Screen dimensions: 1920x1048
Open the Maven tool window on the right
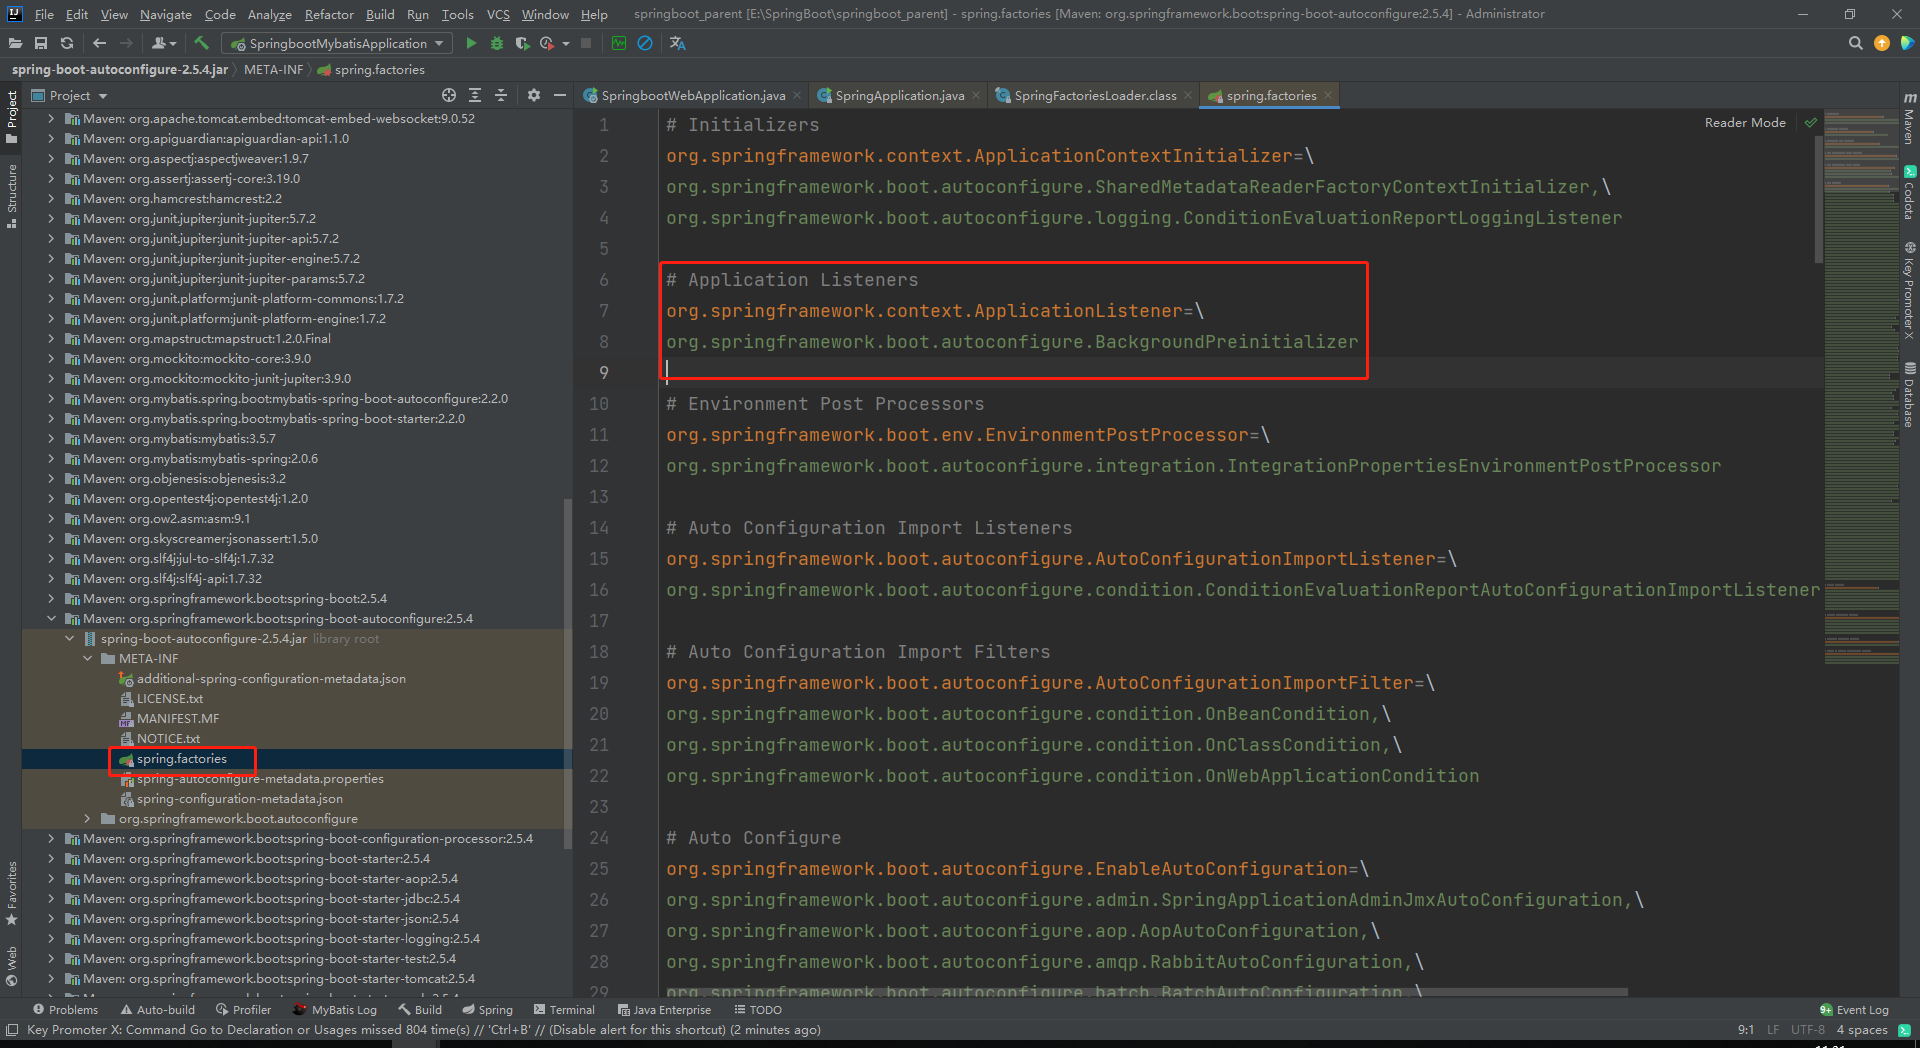[x=1910, y=120]
